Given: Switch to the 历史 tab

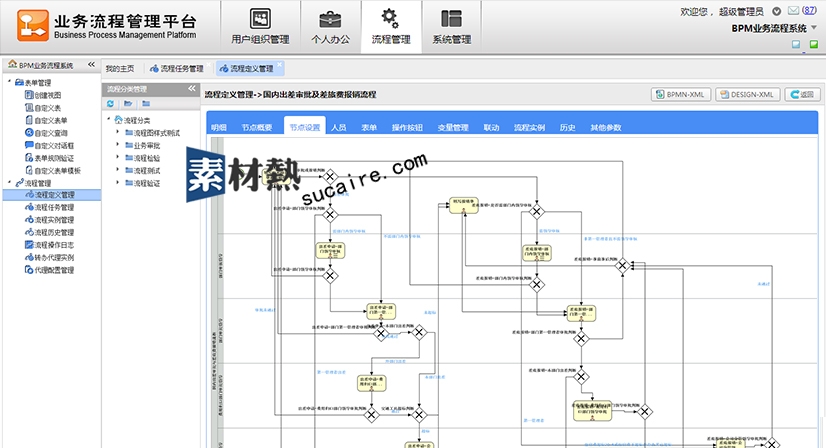Looking at the screenshot, I should [567, 128].
